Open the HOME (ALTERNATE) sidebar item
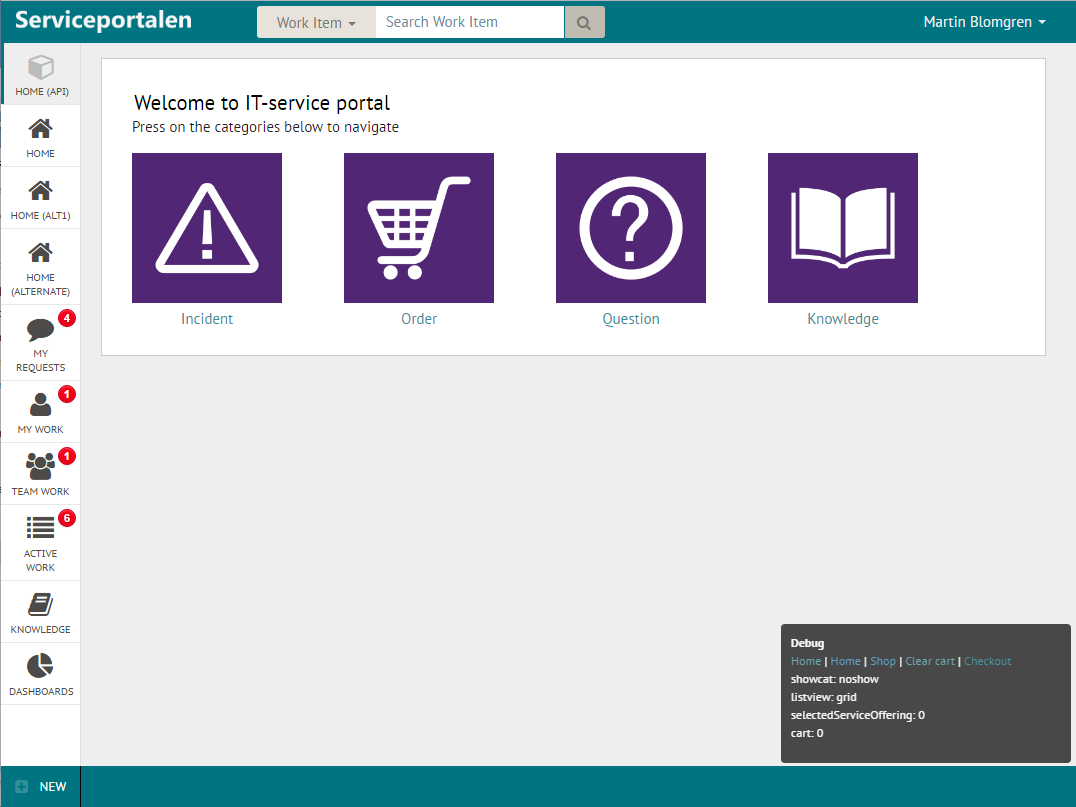This screenshot has height=807, width=1076. (x=40, y=267)
